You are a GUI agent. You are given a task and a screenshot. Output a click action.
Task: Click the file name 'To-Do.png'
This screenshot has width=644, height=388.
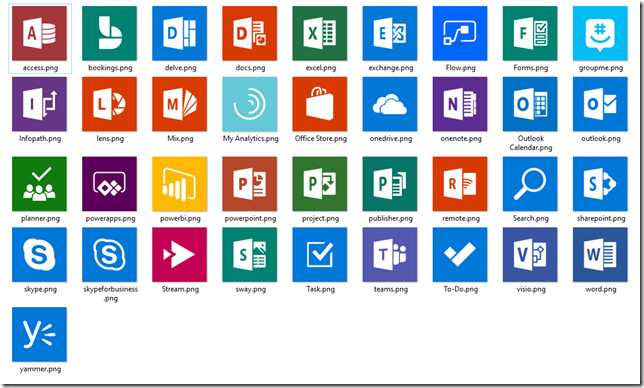pos(461,289)
